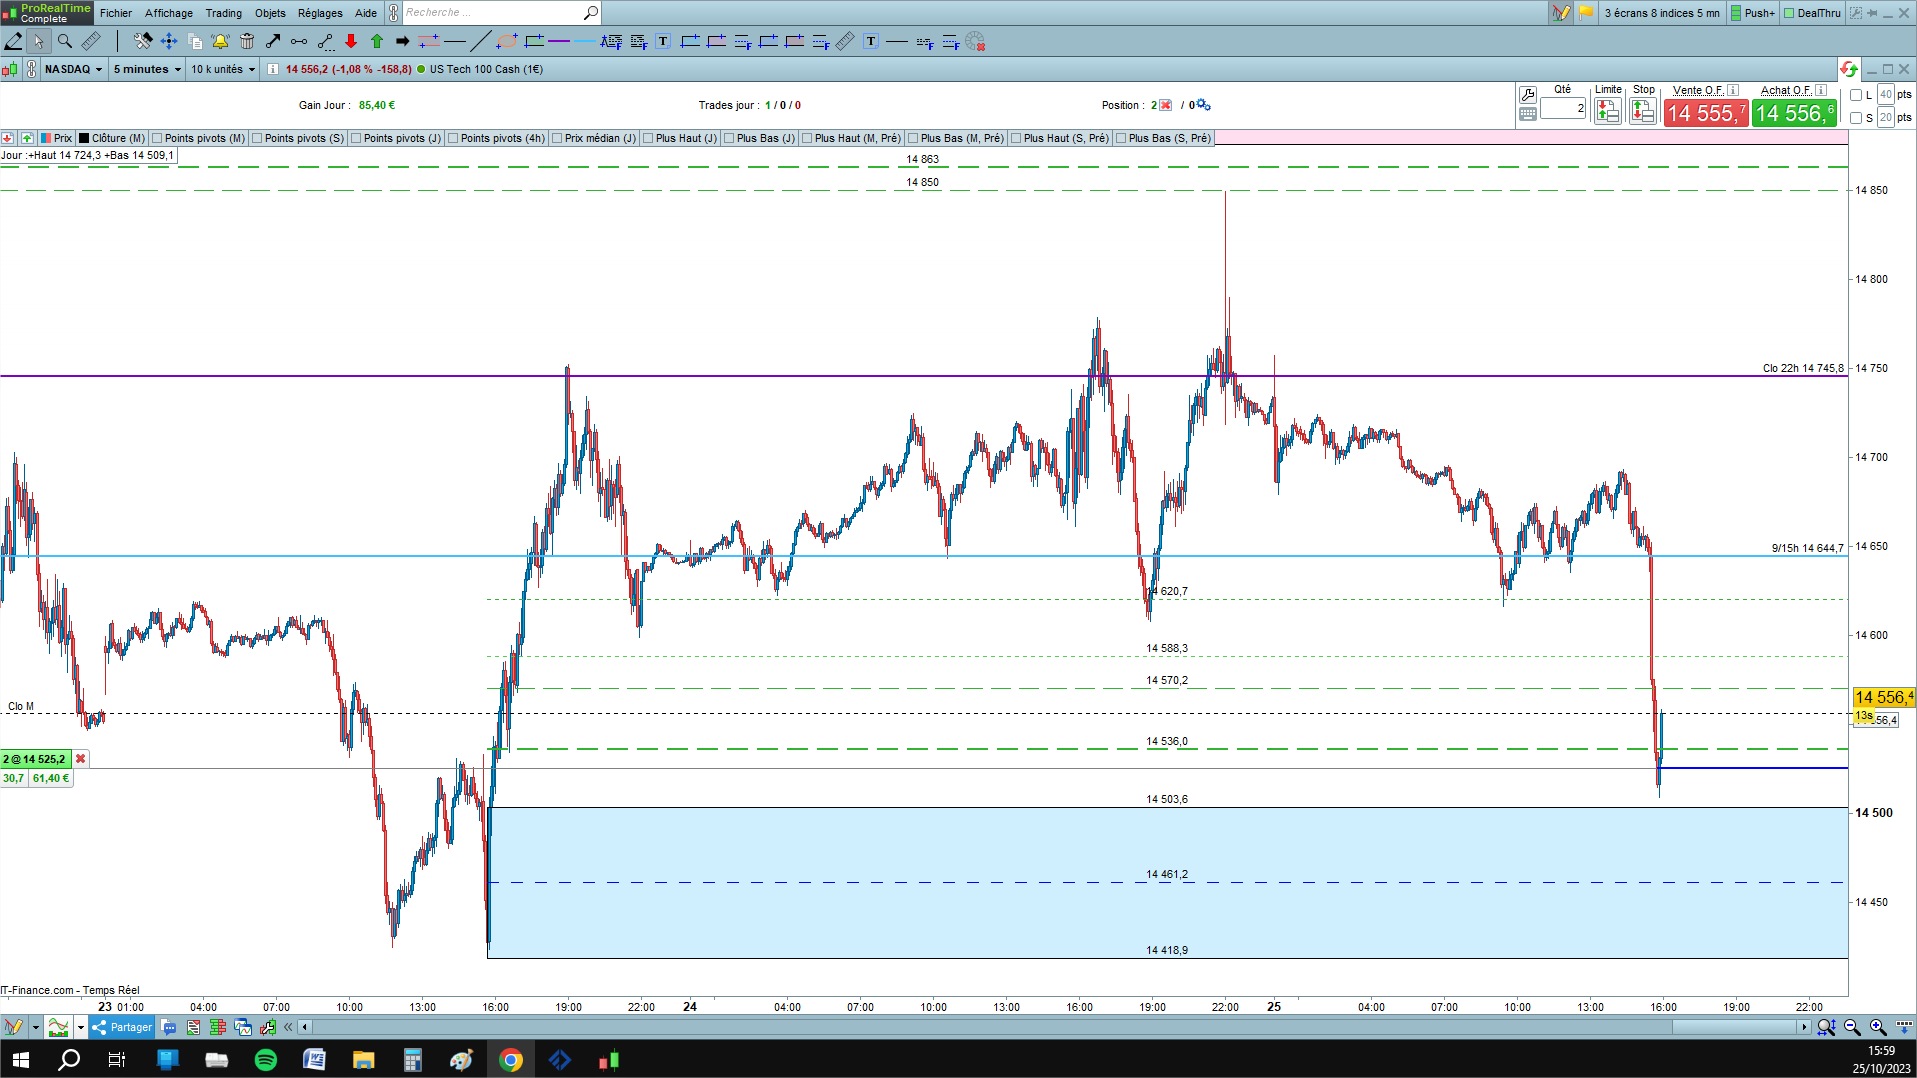Click the ruler measure tool
This screenshot has width=1917, height=1078.
coord(91,41)
